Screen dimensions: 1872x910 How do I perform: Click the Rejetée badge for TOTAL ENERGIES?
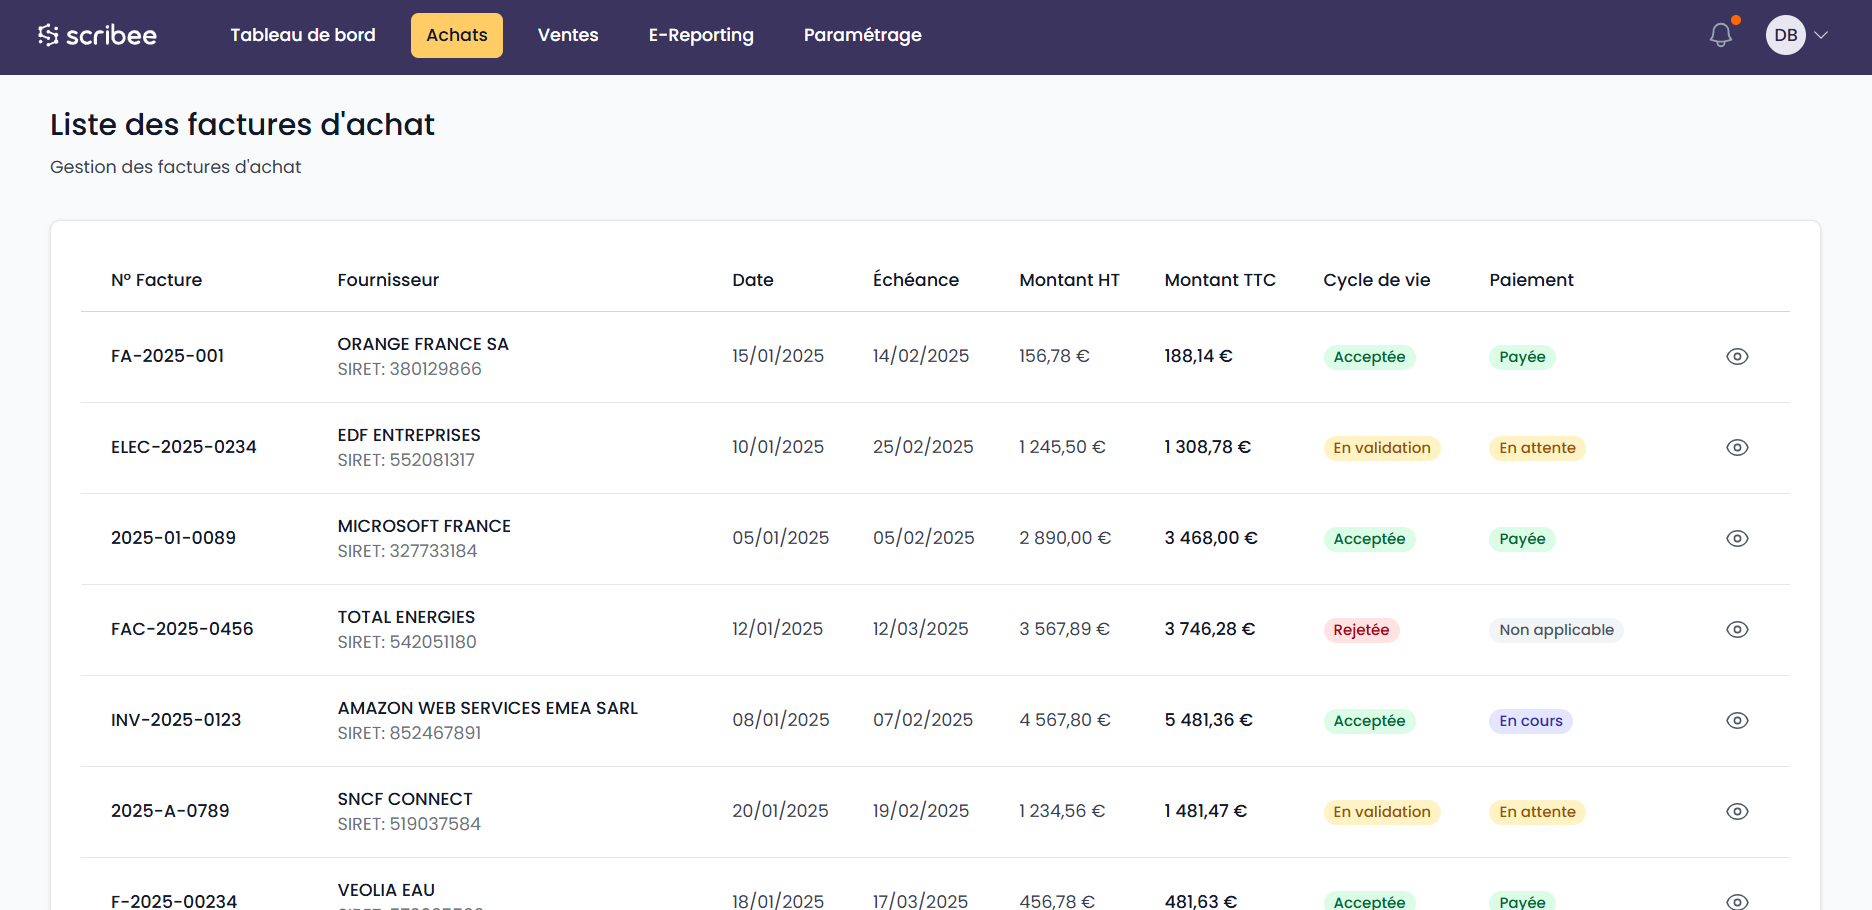(1361, 630)
